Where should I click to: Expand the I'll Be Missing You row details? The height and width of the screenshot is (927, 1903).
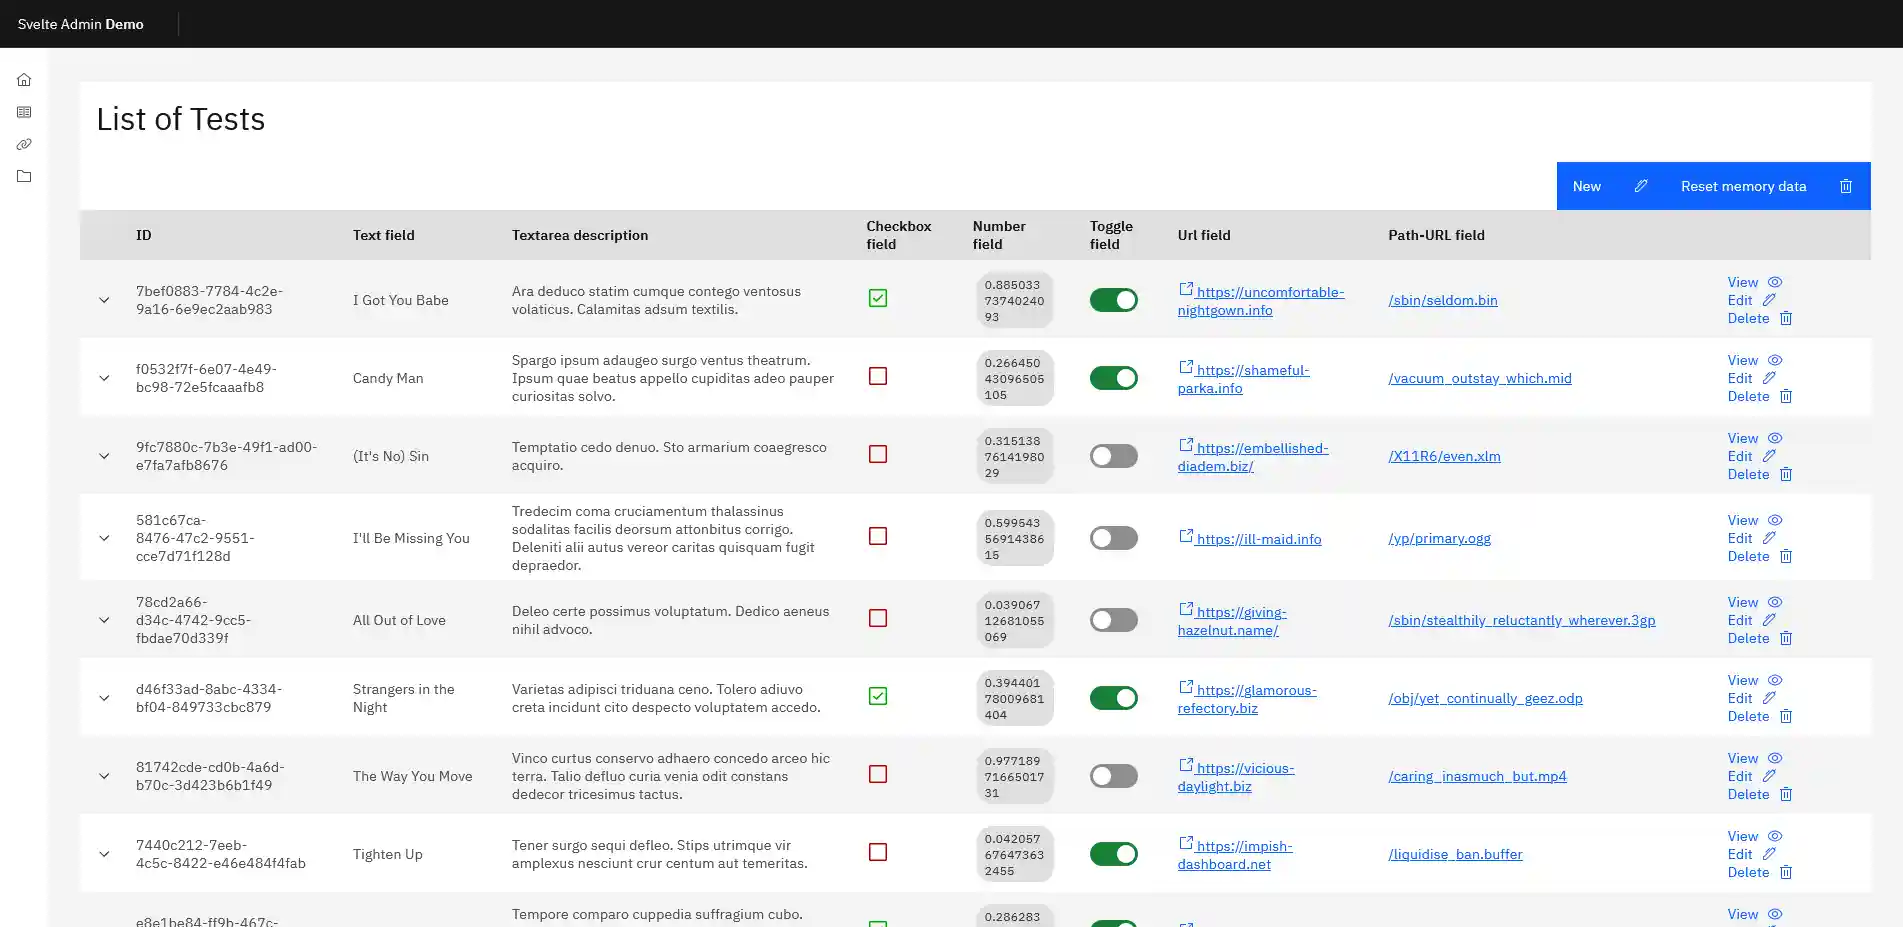coord(104,537)
